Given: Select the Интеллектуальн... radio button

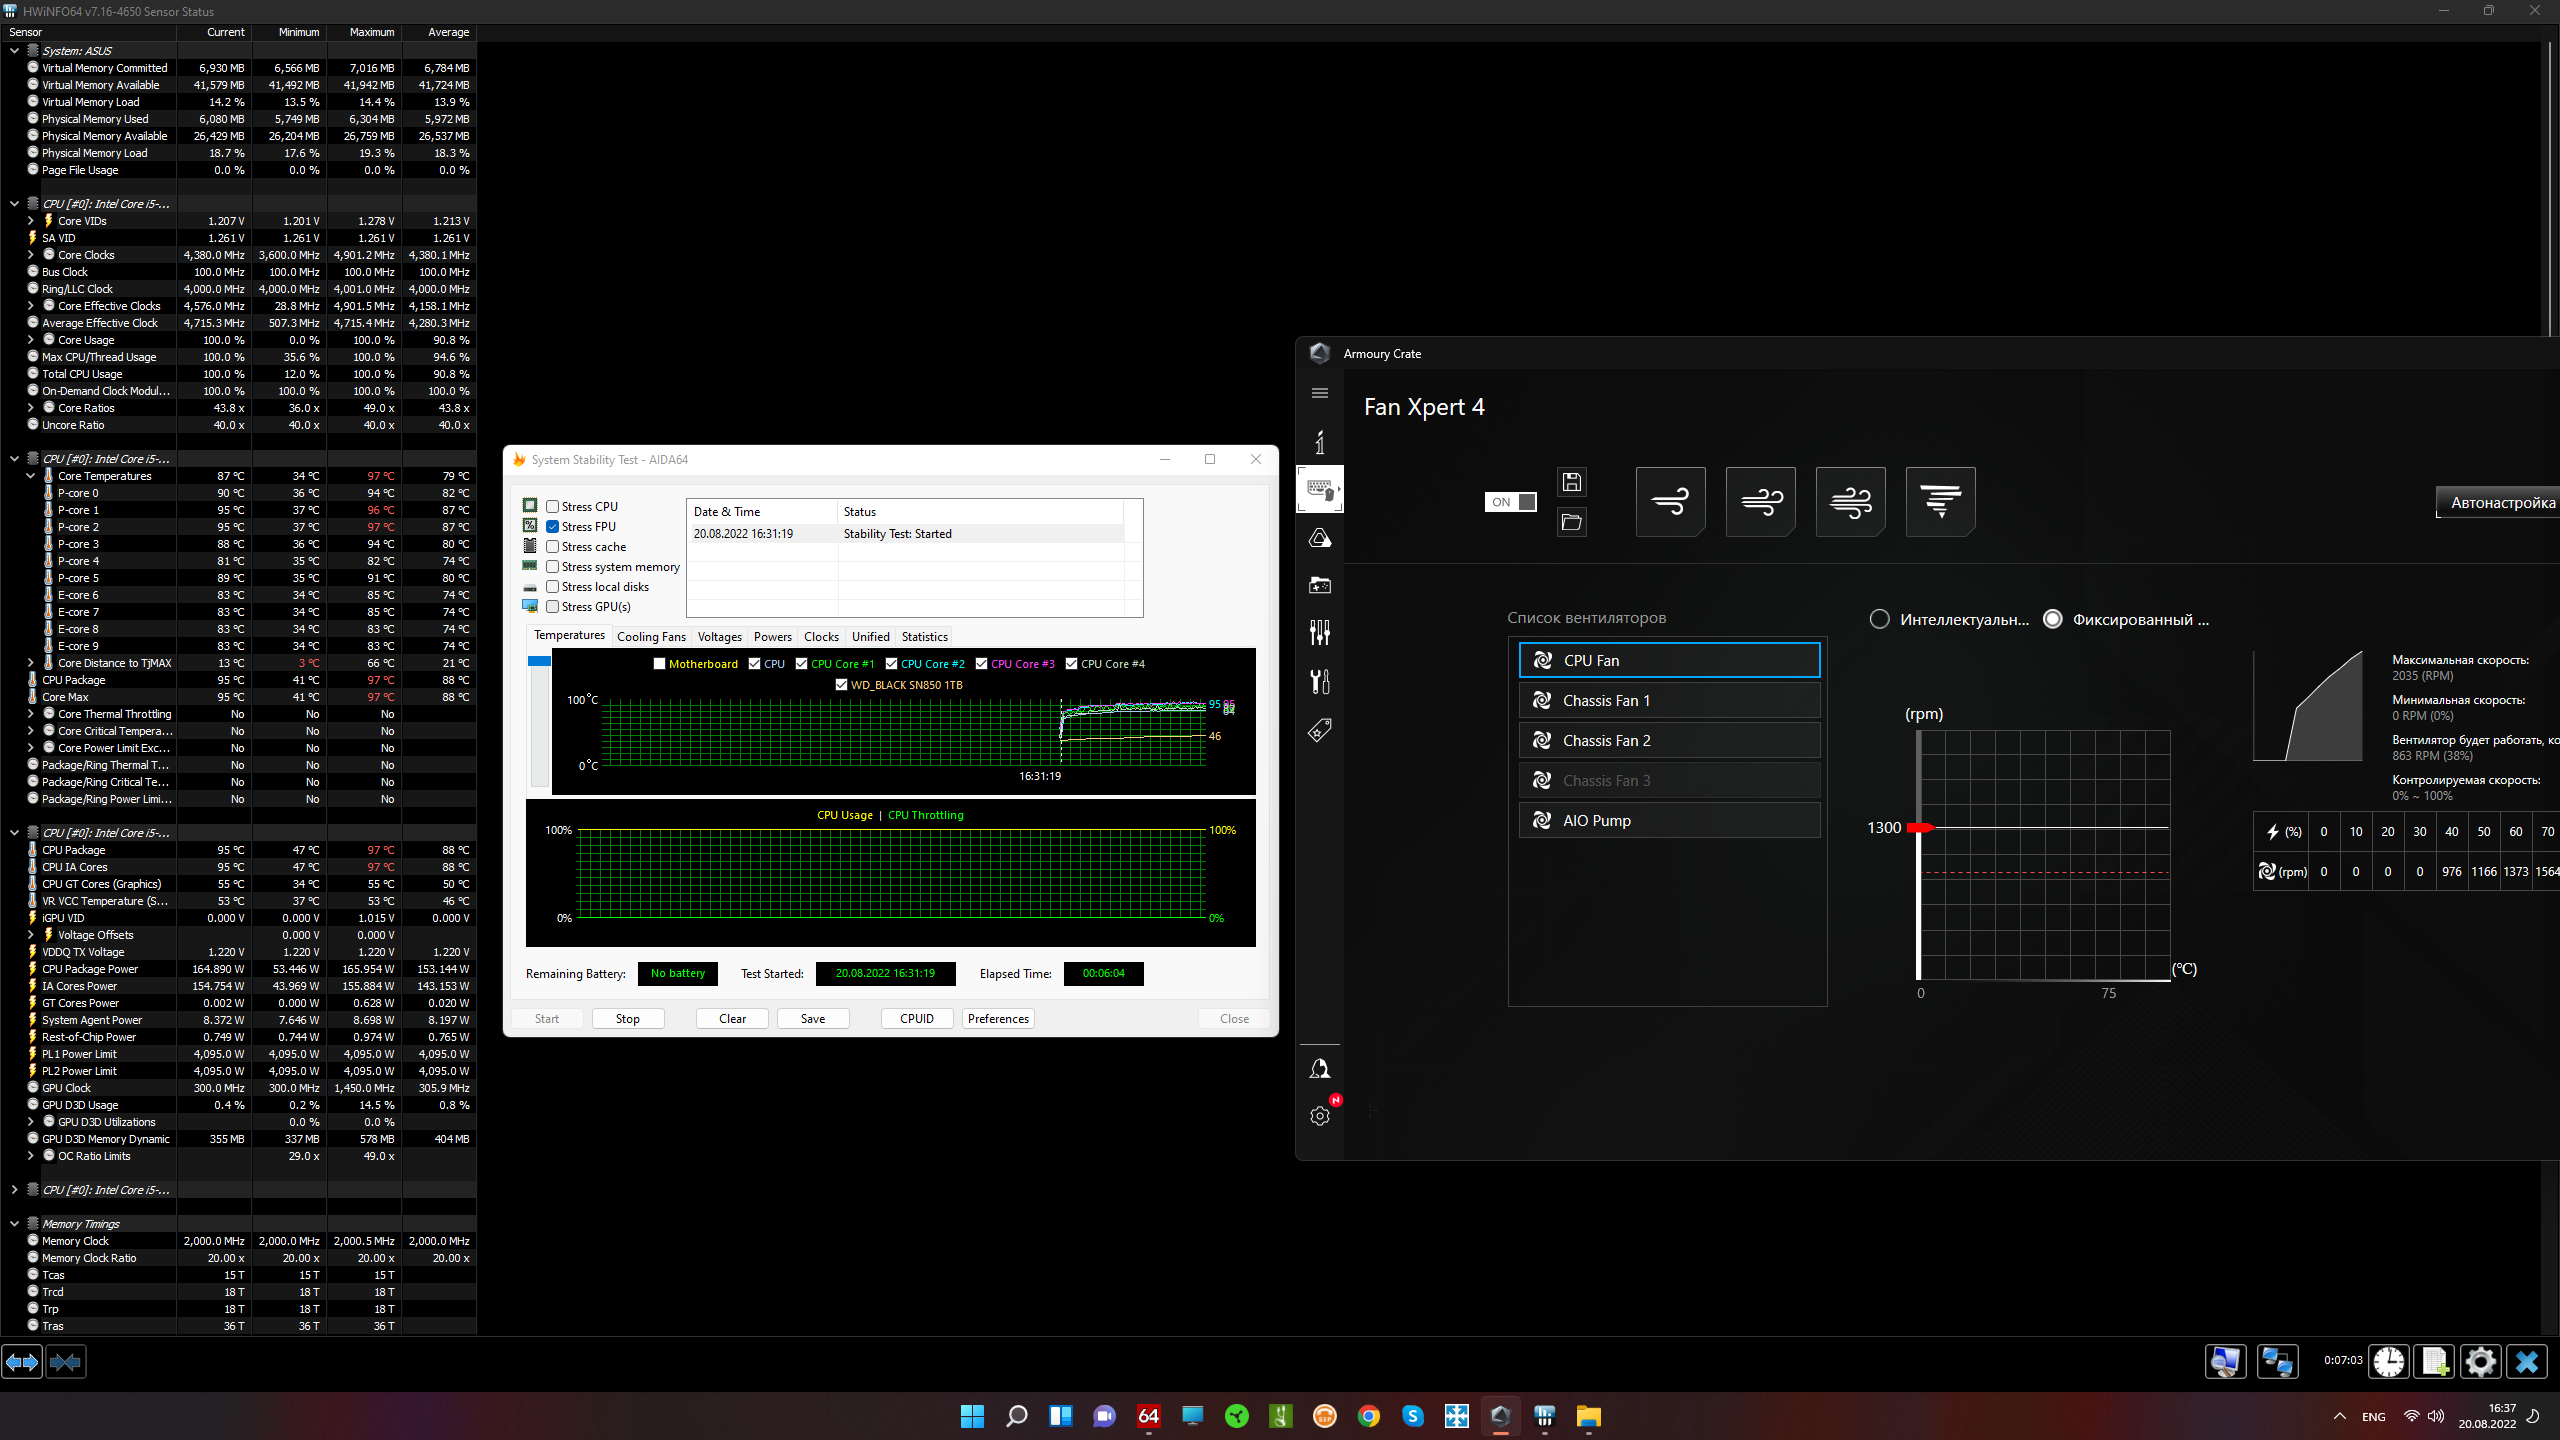Looking at the screenshot, I should click(x=1879, y=619).
